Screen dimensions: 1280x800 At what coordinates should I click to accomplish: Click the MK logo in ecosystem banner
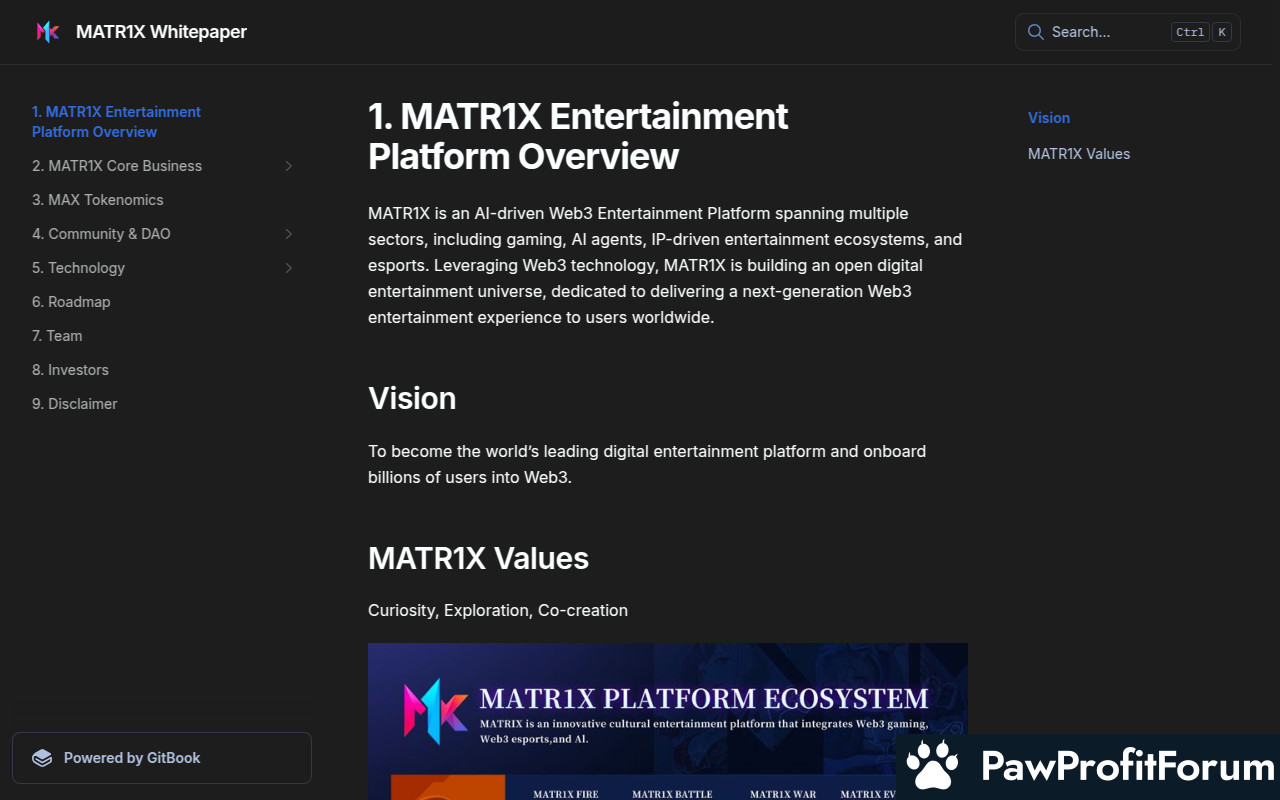(x=434, y=708)
